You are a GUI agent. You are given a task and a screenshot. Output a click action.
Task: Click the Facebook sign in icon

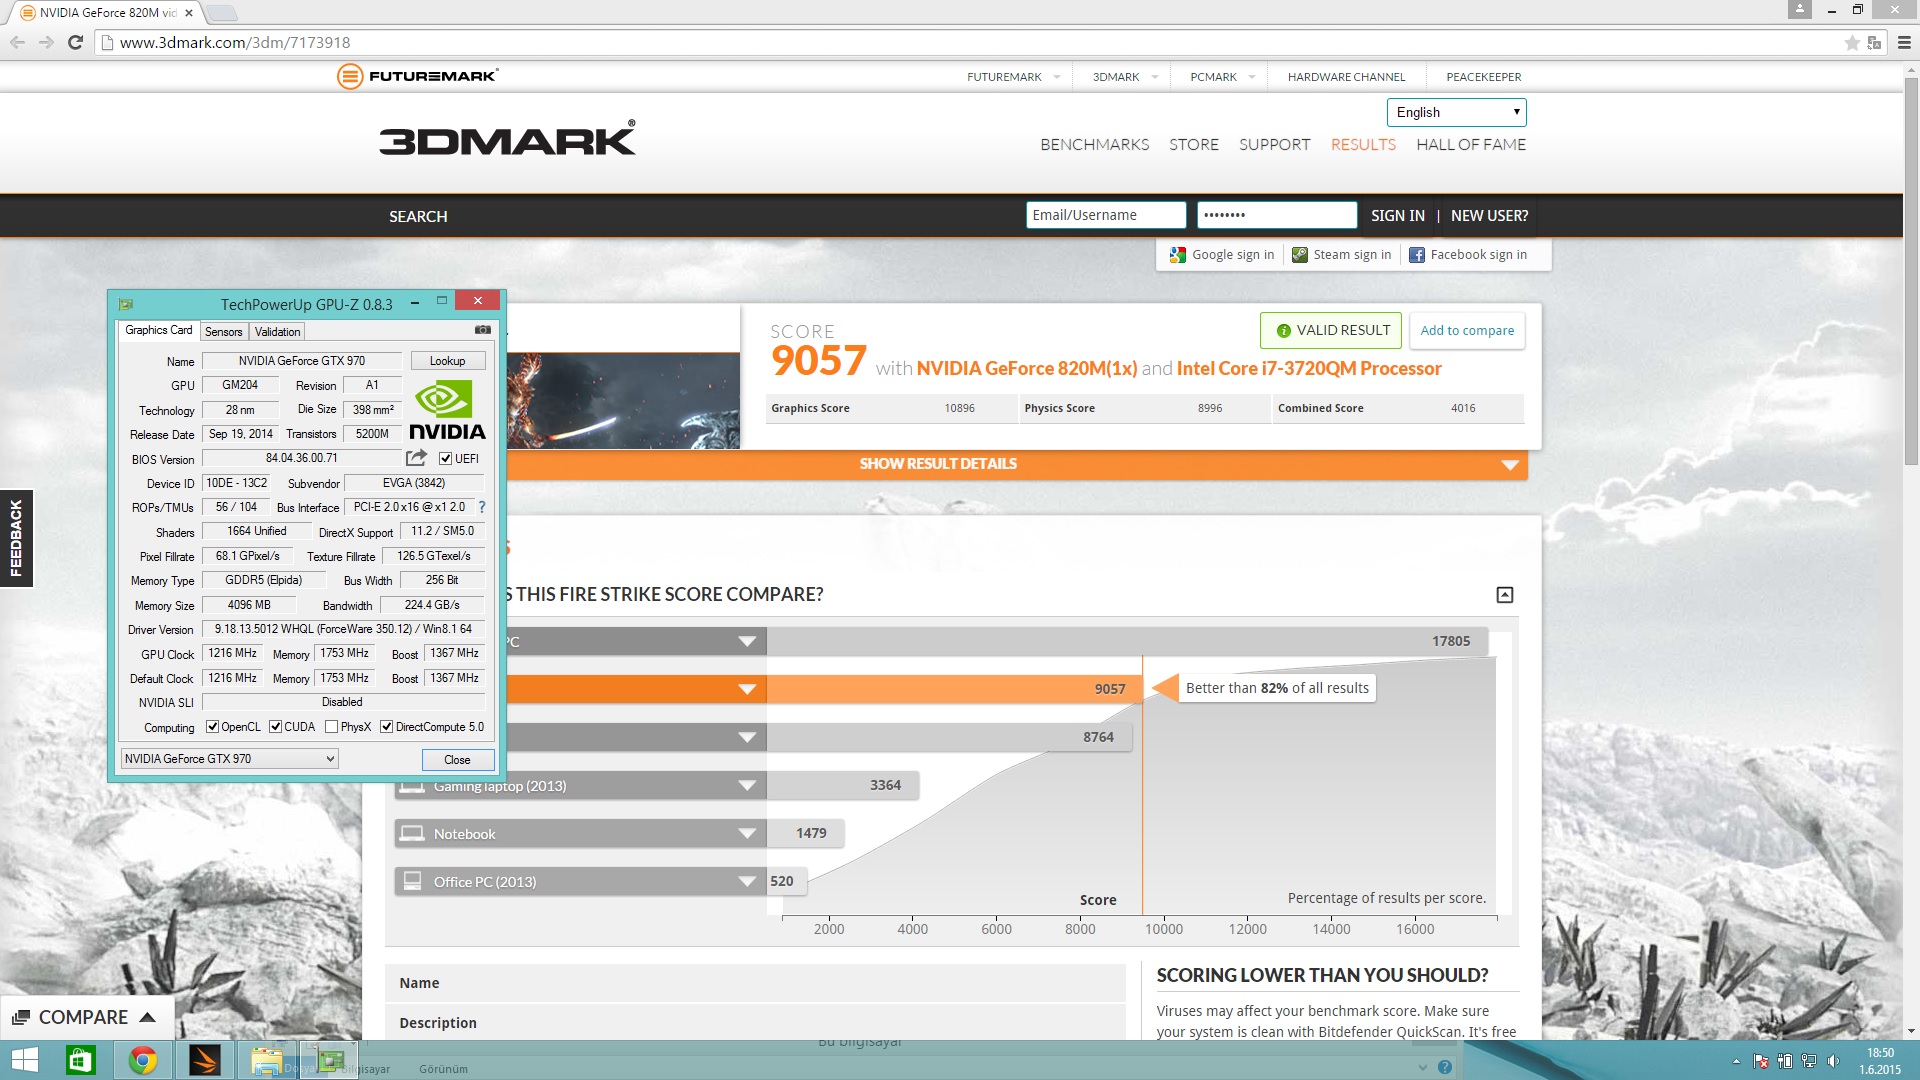[x=1417, y=255]
